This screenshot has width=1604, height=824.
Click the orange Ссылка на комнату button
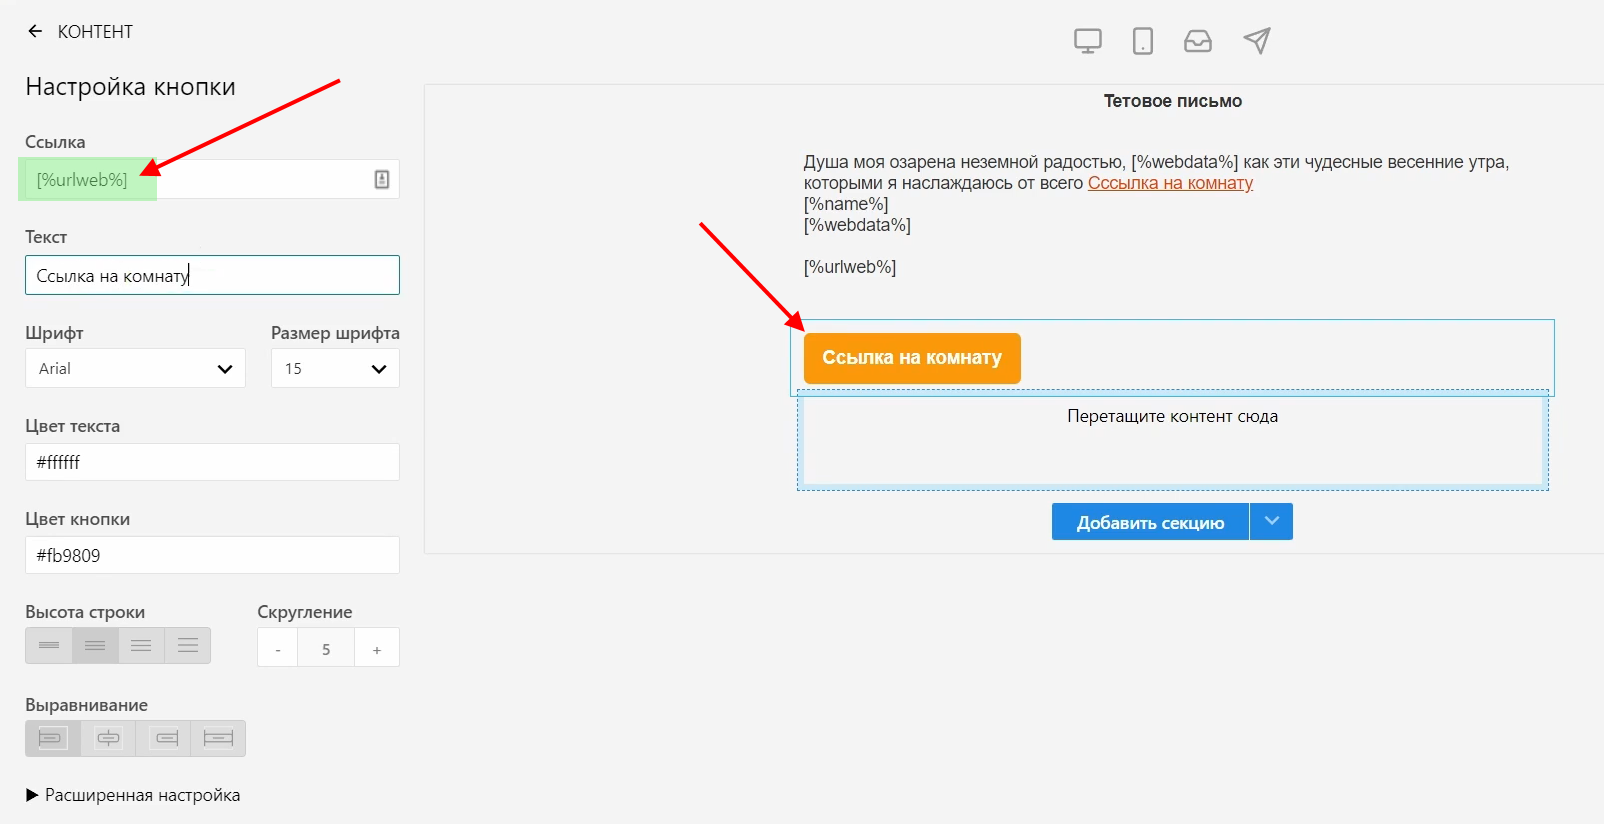[x=911, y=358]
